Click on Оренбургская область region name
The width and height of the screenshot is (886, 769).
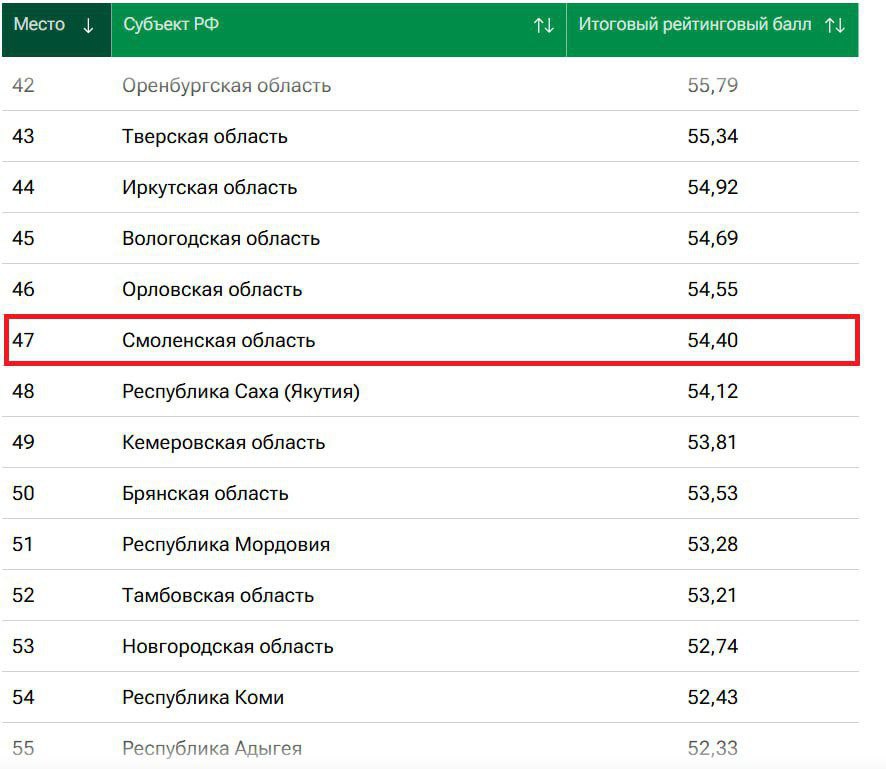click(226, 86)
